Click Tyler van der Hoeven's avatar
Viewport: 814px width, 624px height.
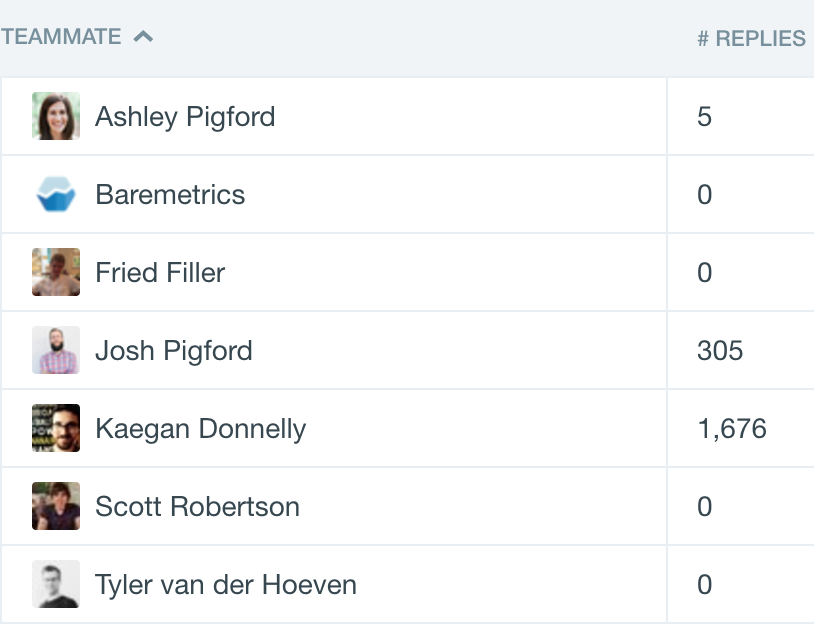point(56,584)
